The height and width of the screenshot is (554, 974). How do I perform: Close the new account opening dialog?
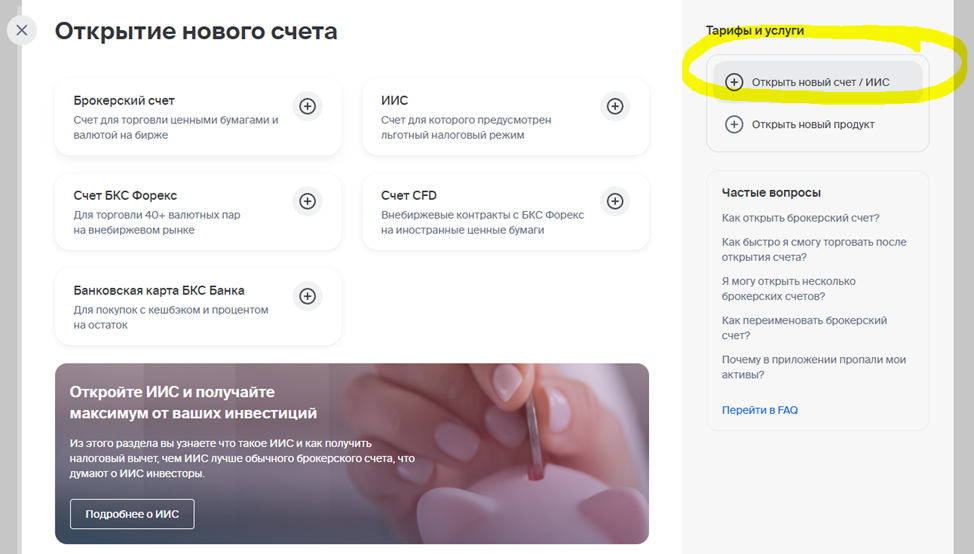pyautogui.click(x=22, y=30)
